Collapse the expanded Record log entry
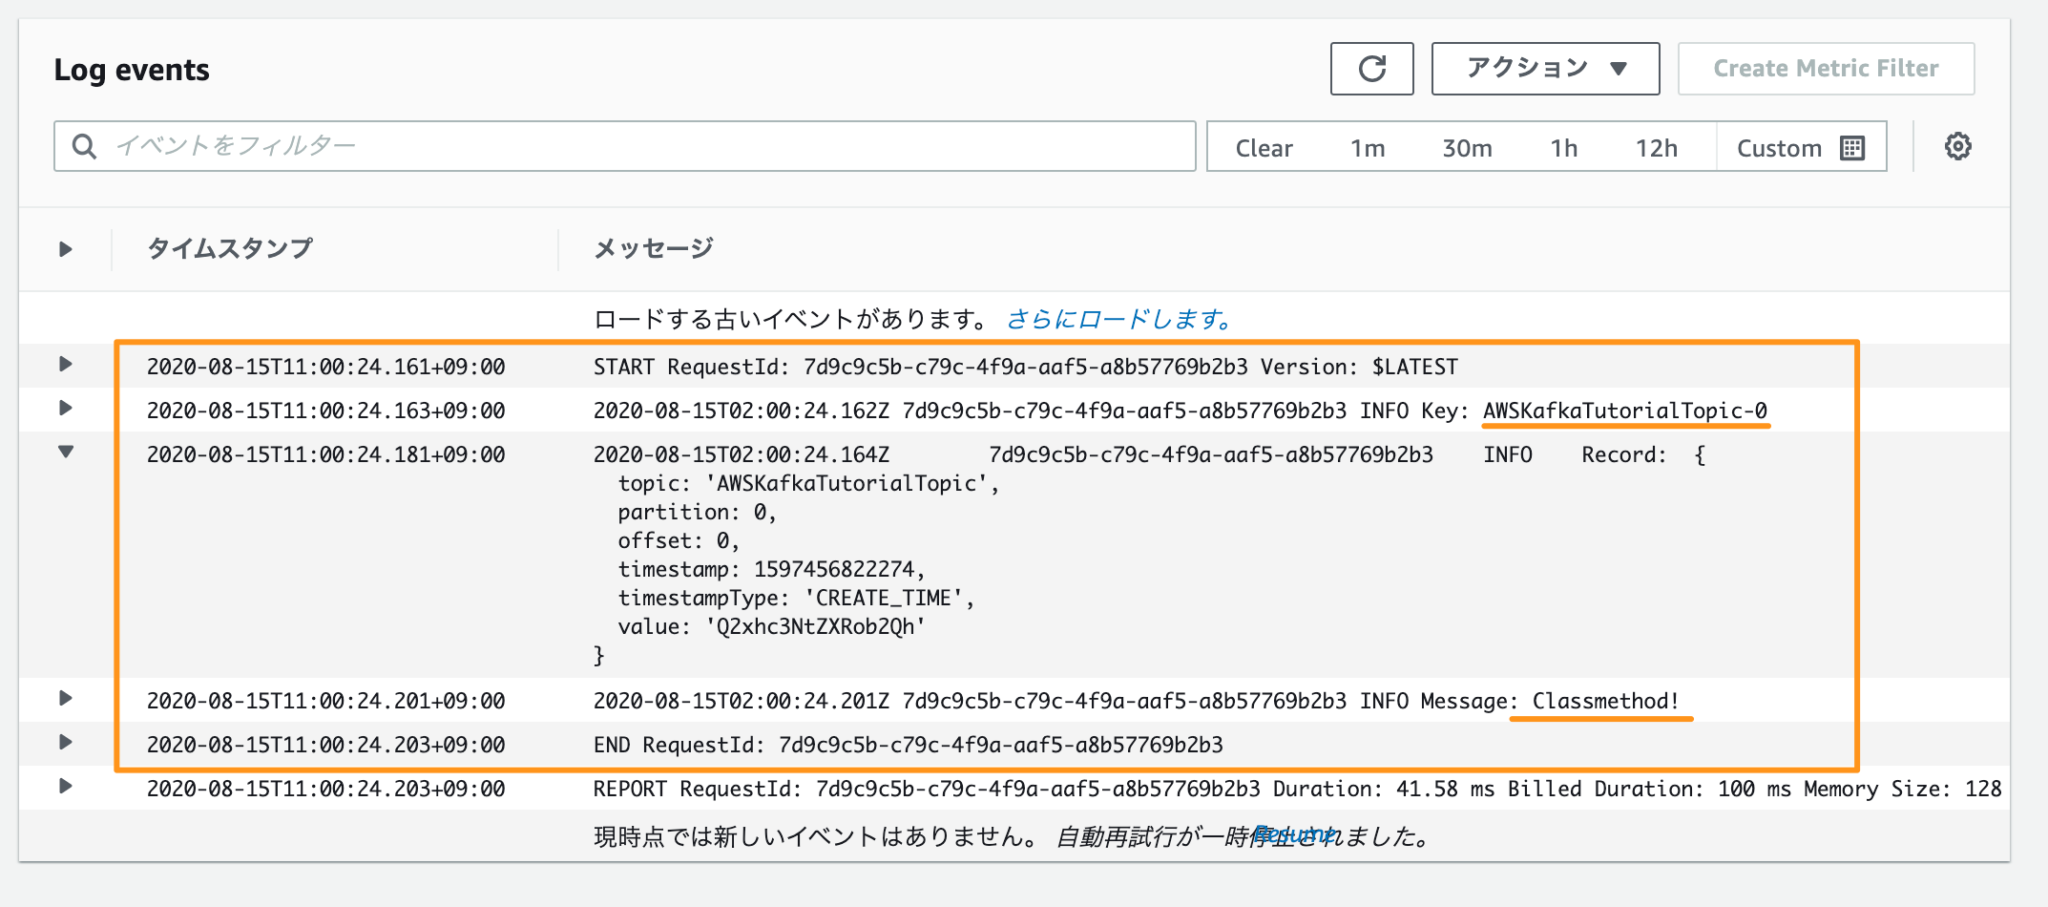2048x907 pixels. tap(65, 452)
